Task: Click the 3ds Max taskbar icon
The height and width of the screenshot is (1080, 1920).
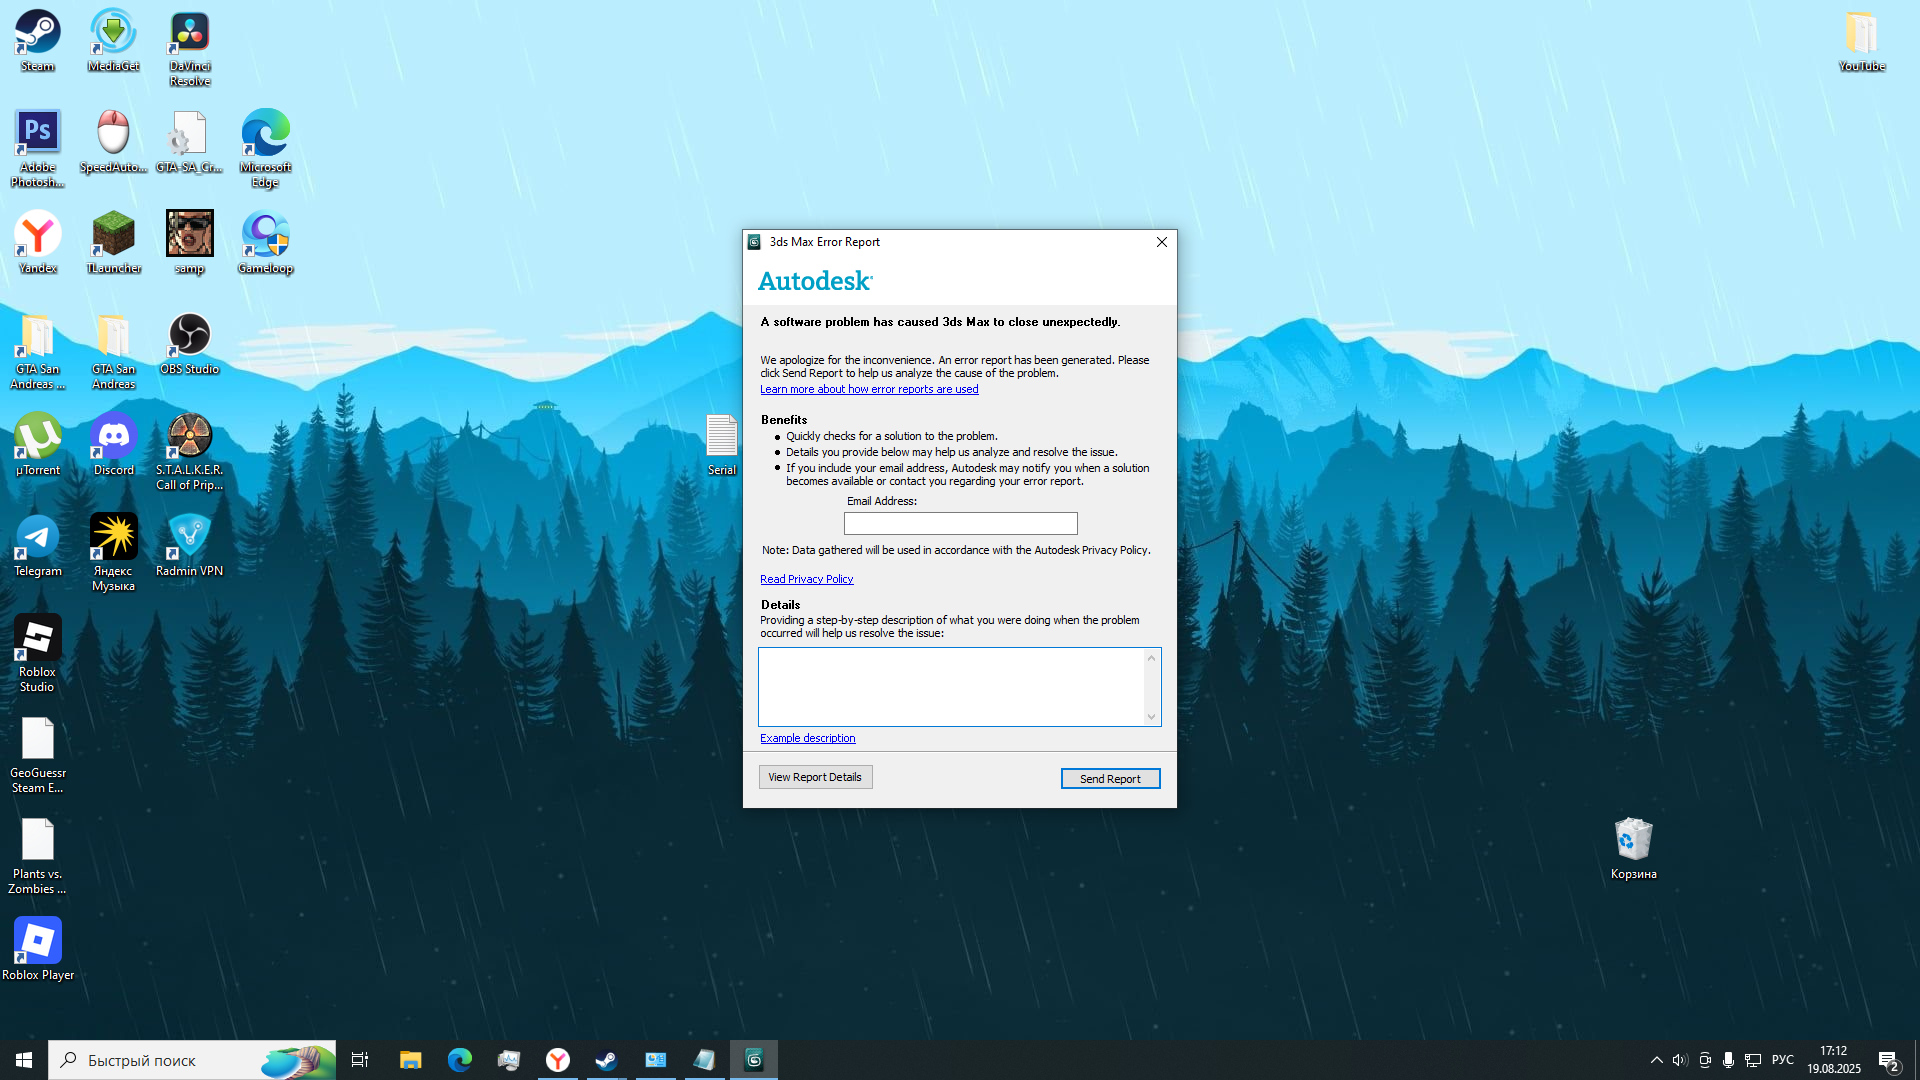Action: click(754, 1060)
